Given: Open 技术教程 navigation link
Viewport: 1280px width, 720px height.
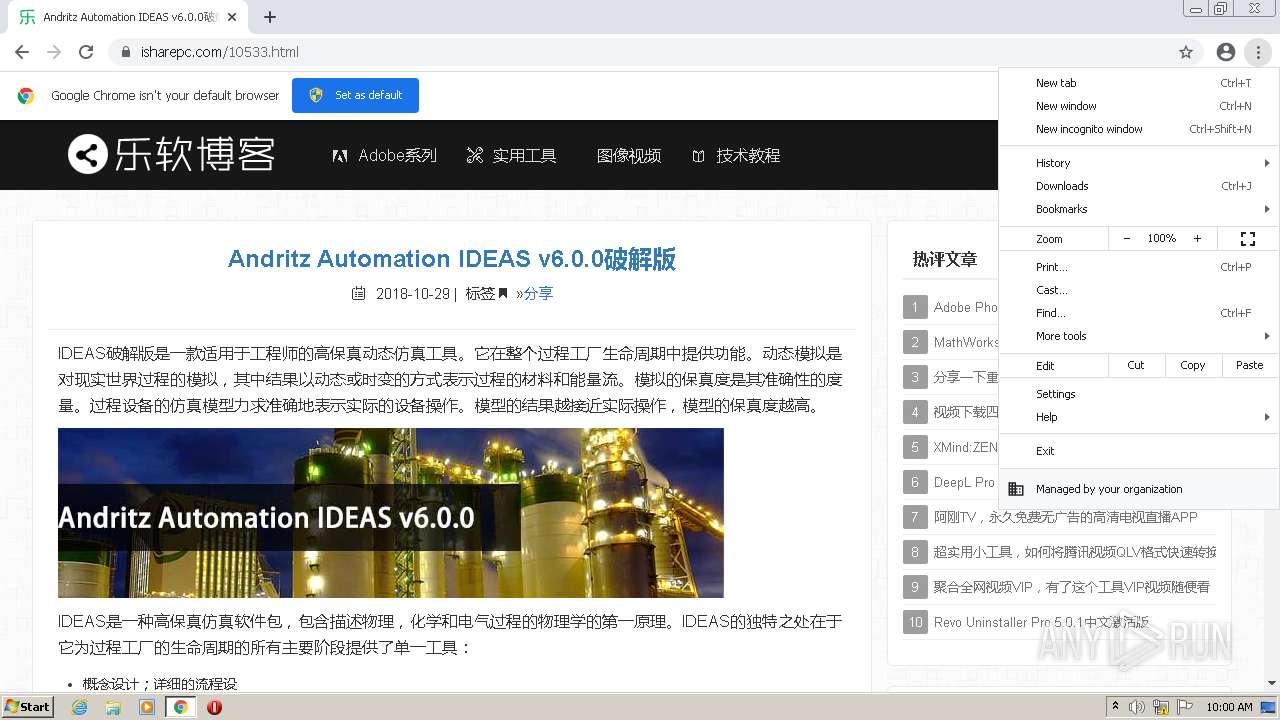Looking at the screenshot, I should [x=736, y=155].
